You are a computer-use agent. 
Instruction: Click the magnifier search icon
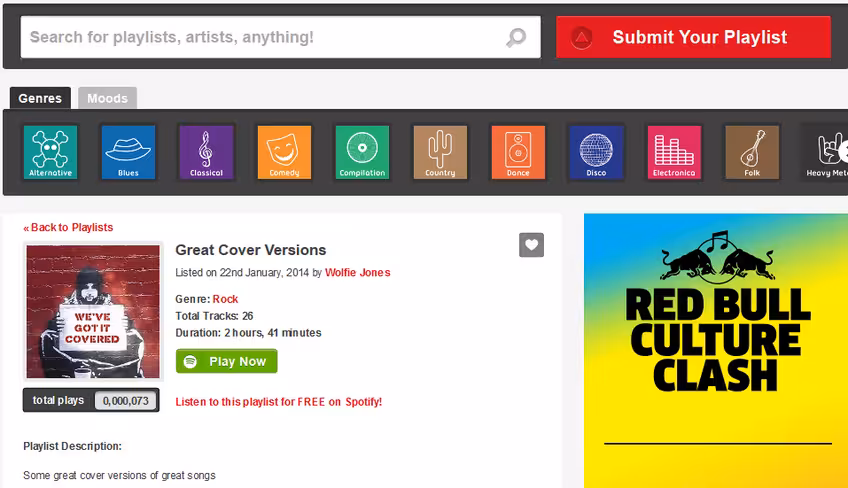tap(516, 37)
